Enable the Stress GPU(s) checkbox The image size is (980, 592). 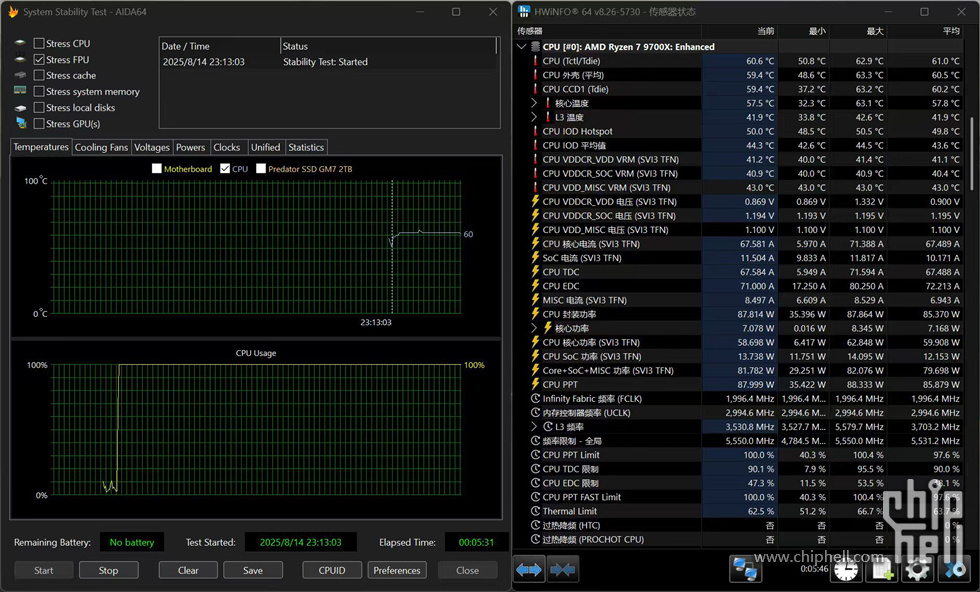point(39,124)
